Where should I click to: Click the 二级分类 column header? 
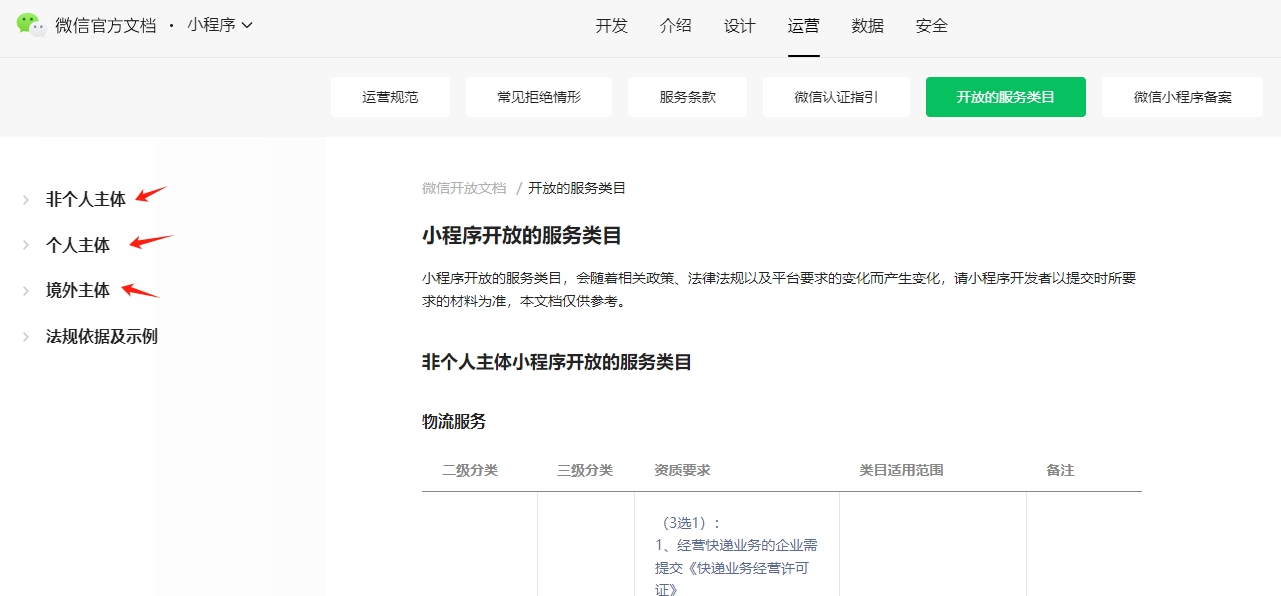(x=470, y=470)
